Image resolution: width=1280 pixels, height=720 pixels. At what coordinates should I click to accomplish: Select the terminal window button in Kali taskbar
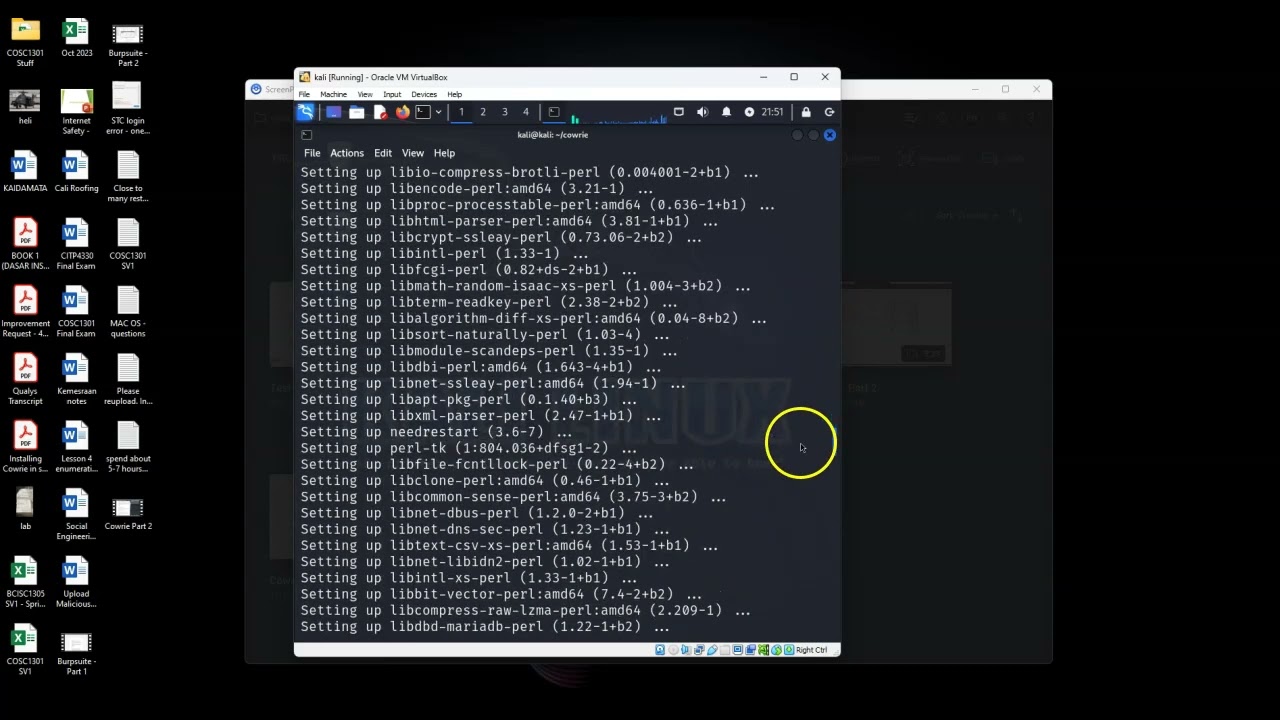[554, 112]
